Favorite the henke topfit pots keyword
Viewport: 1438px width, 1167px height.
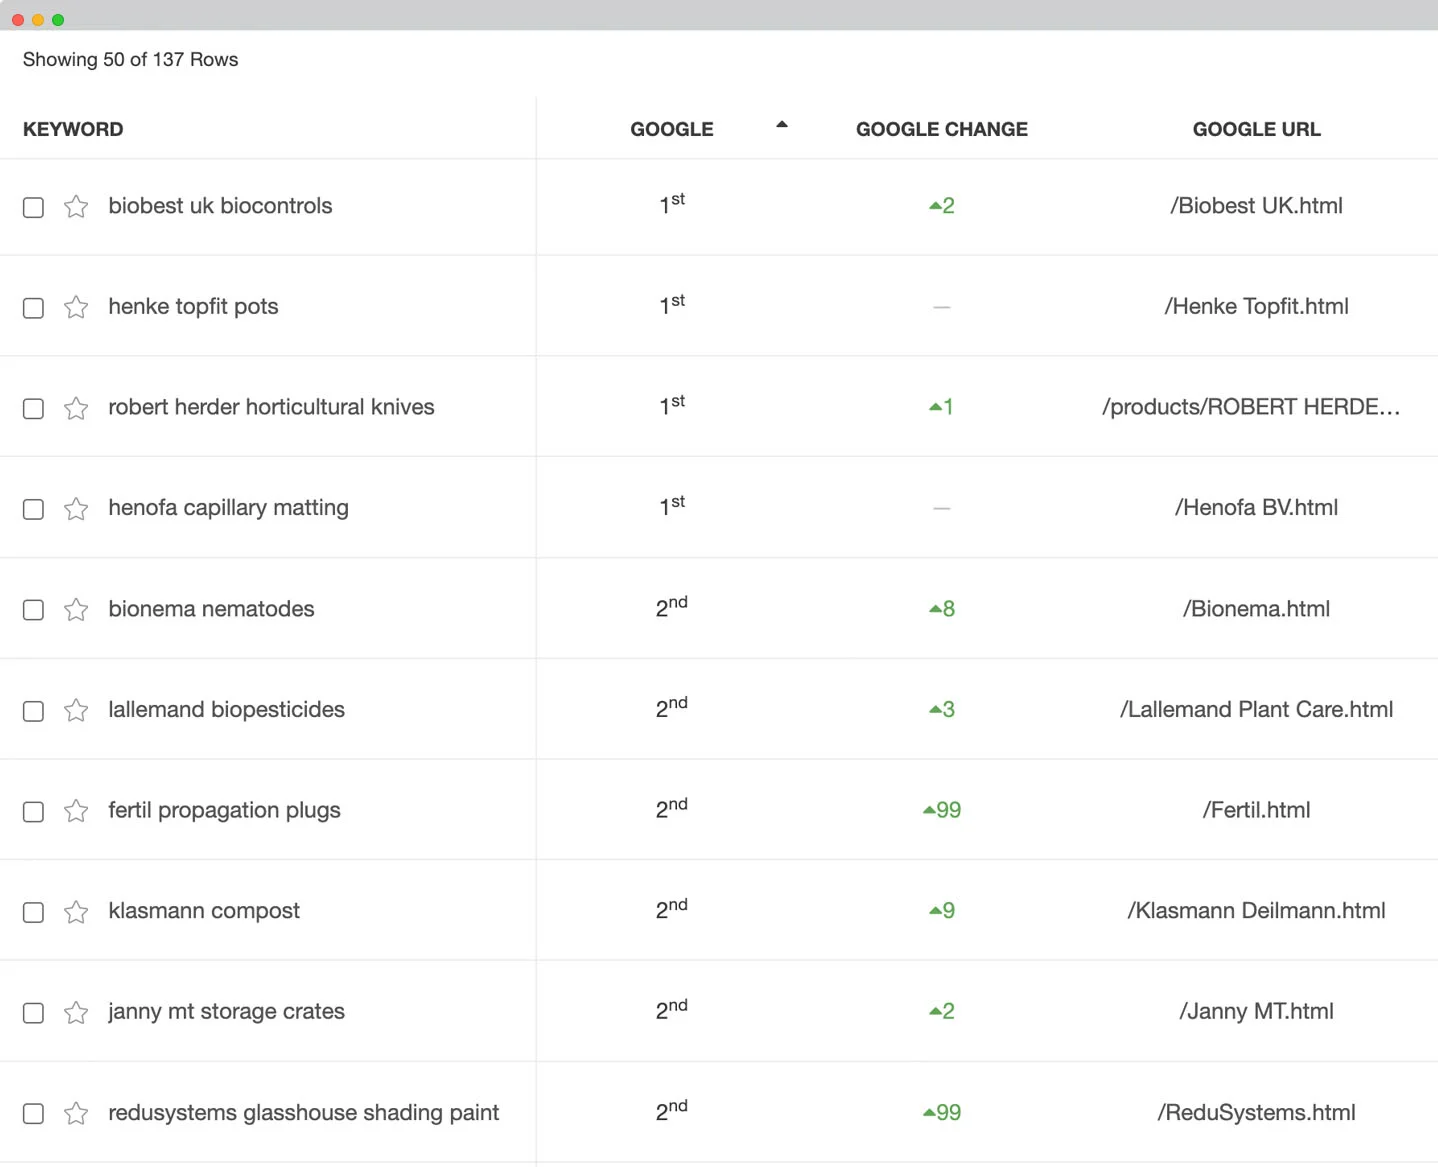tap(76, 307)
